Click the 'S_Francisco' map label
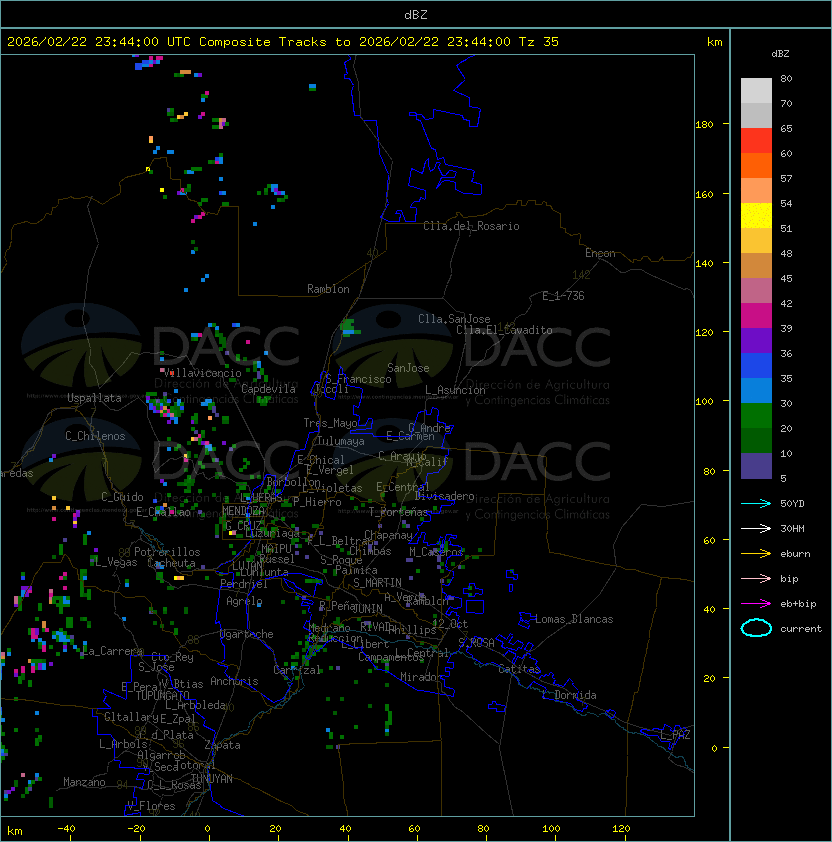Viewport: 832px width, 842px height. click(358, 379)
